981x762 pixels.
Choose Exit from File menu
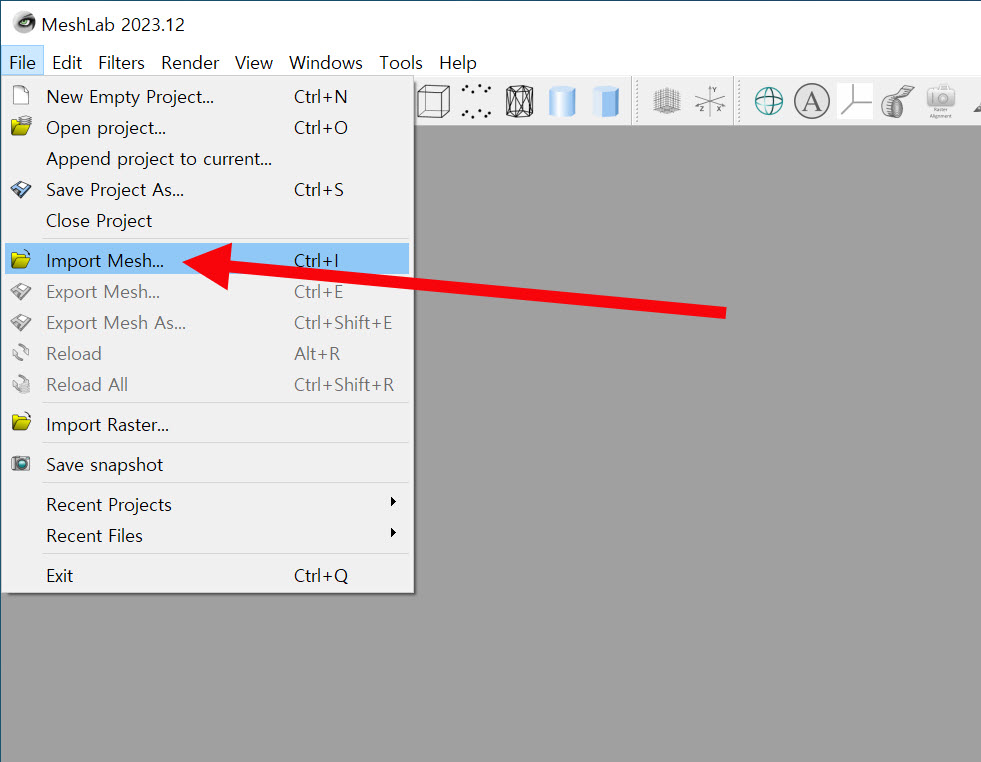click(207, 576)
